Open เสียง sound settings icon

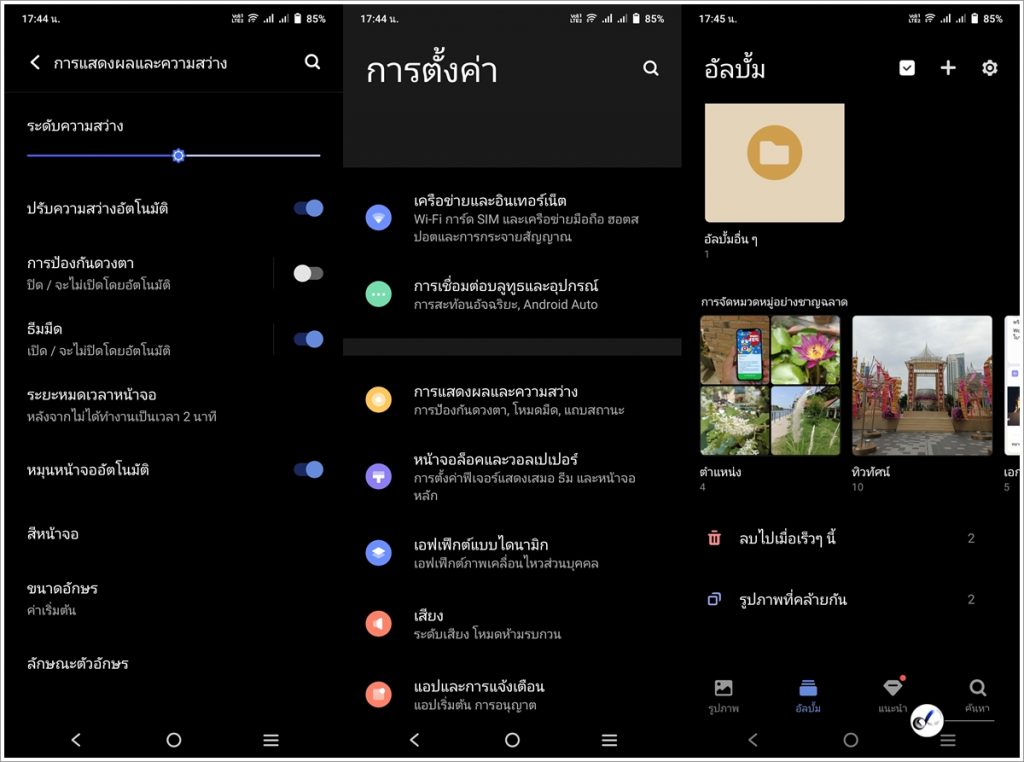(x=378, y=624)
